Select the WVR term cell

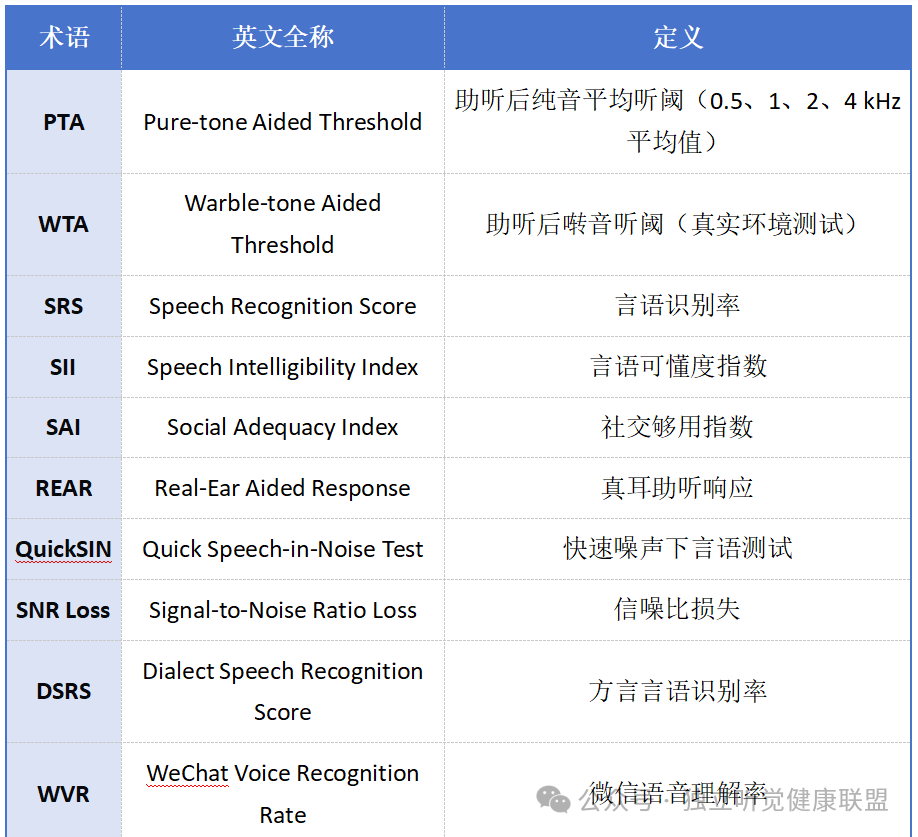[64, 790]
